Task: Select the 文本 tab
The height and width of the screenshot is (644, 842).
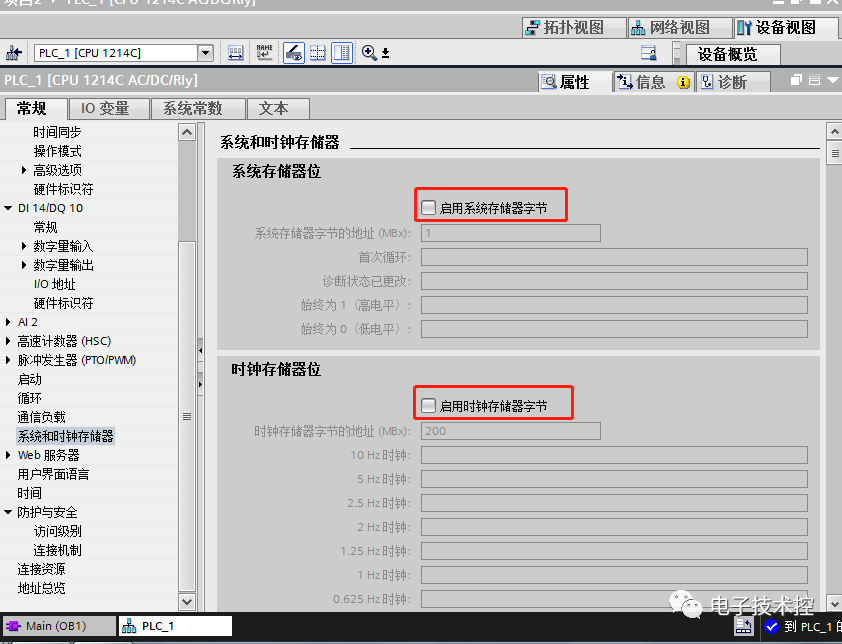Action: click(278, 109)
